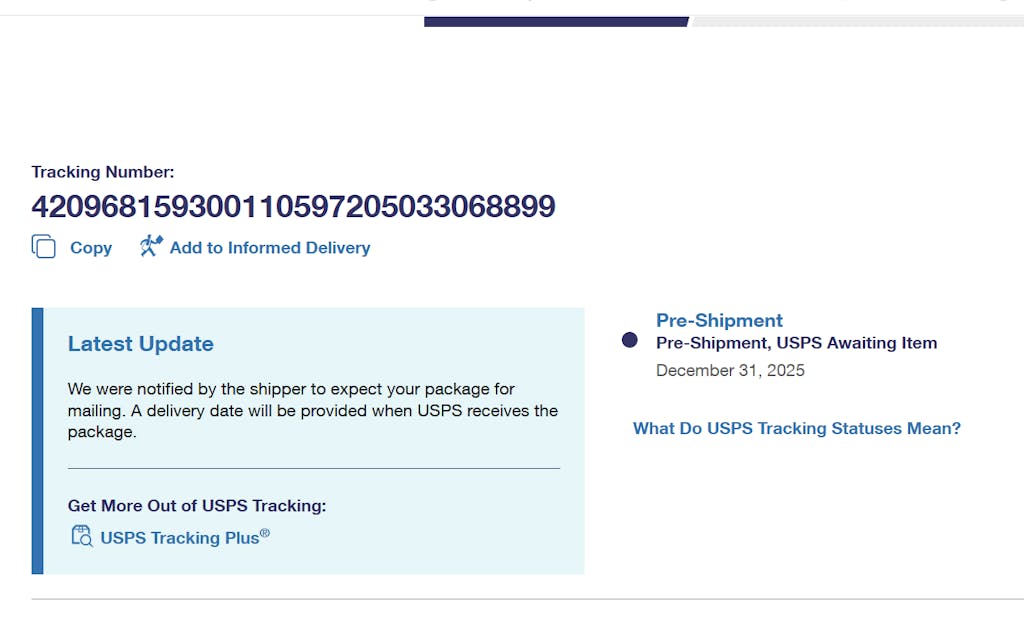
Task: Click the Tracking Number label
Action: tap(103, 172)
